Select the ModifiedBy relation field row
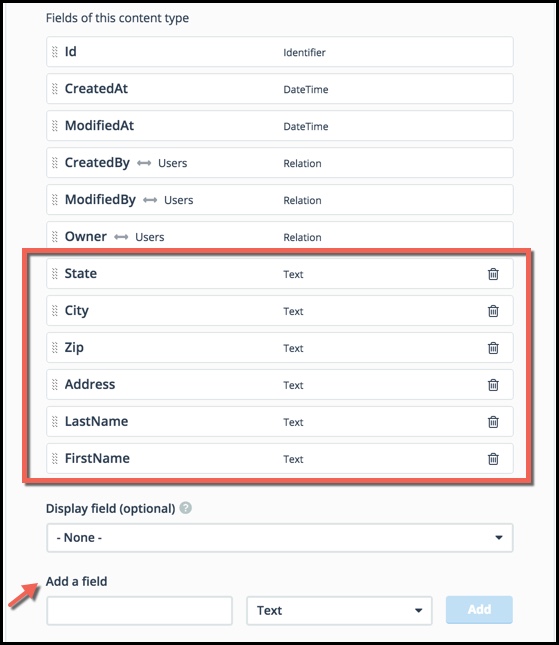The height and width of the screenshot is (645, 559). coord(280,200)
